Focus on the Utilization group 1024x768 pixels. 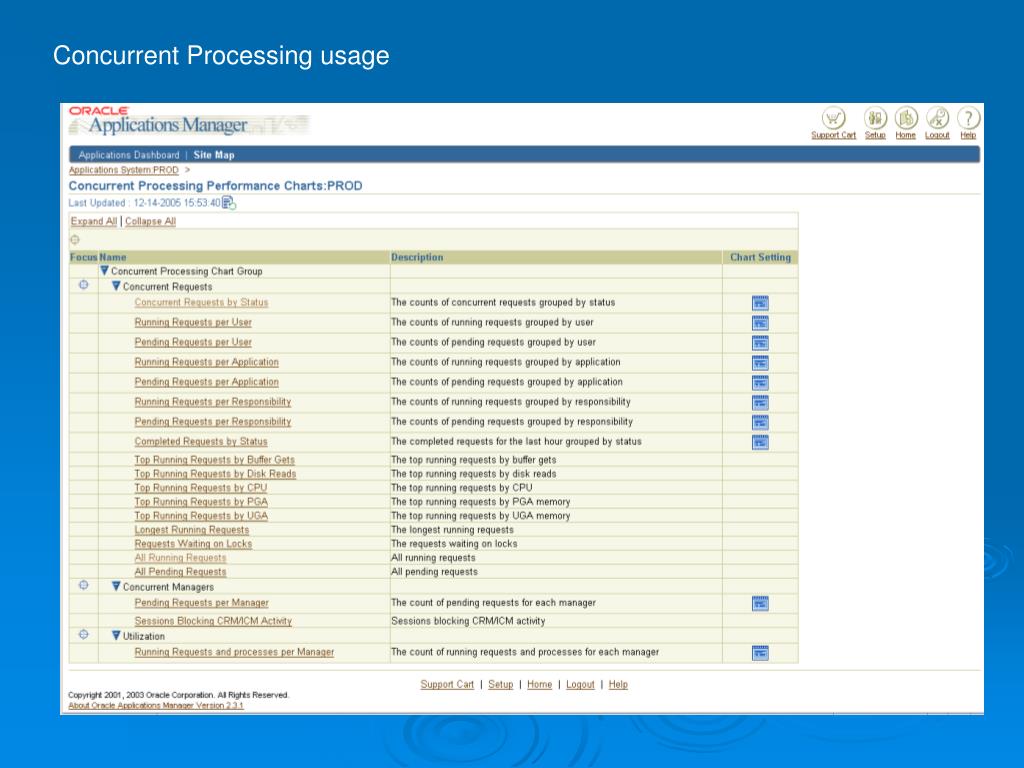click(84, 634)
